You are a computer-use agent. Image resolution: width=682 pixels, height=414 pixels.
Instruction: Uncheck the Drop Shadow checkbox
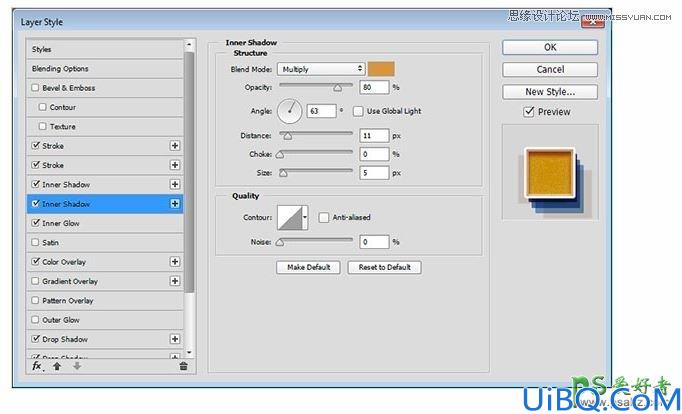(36, 339)
